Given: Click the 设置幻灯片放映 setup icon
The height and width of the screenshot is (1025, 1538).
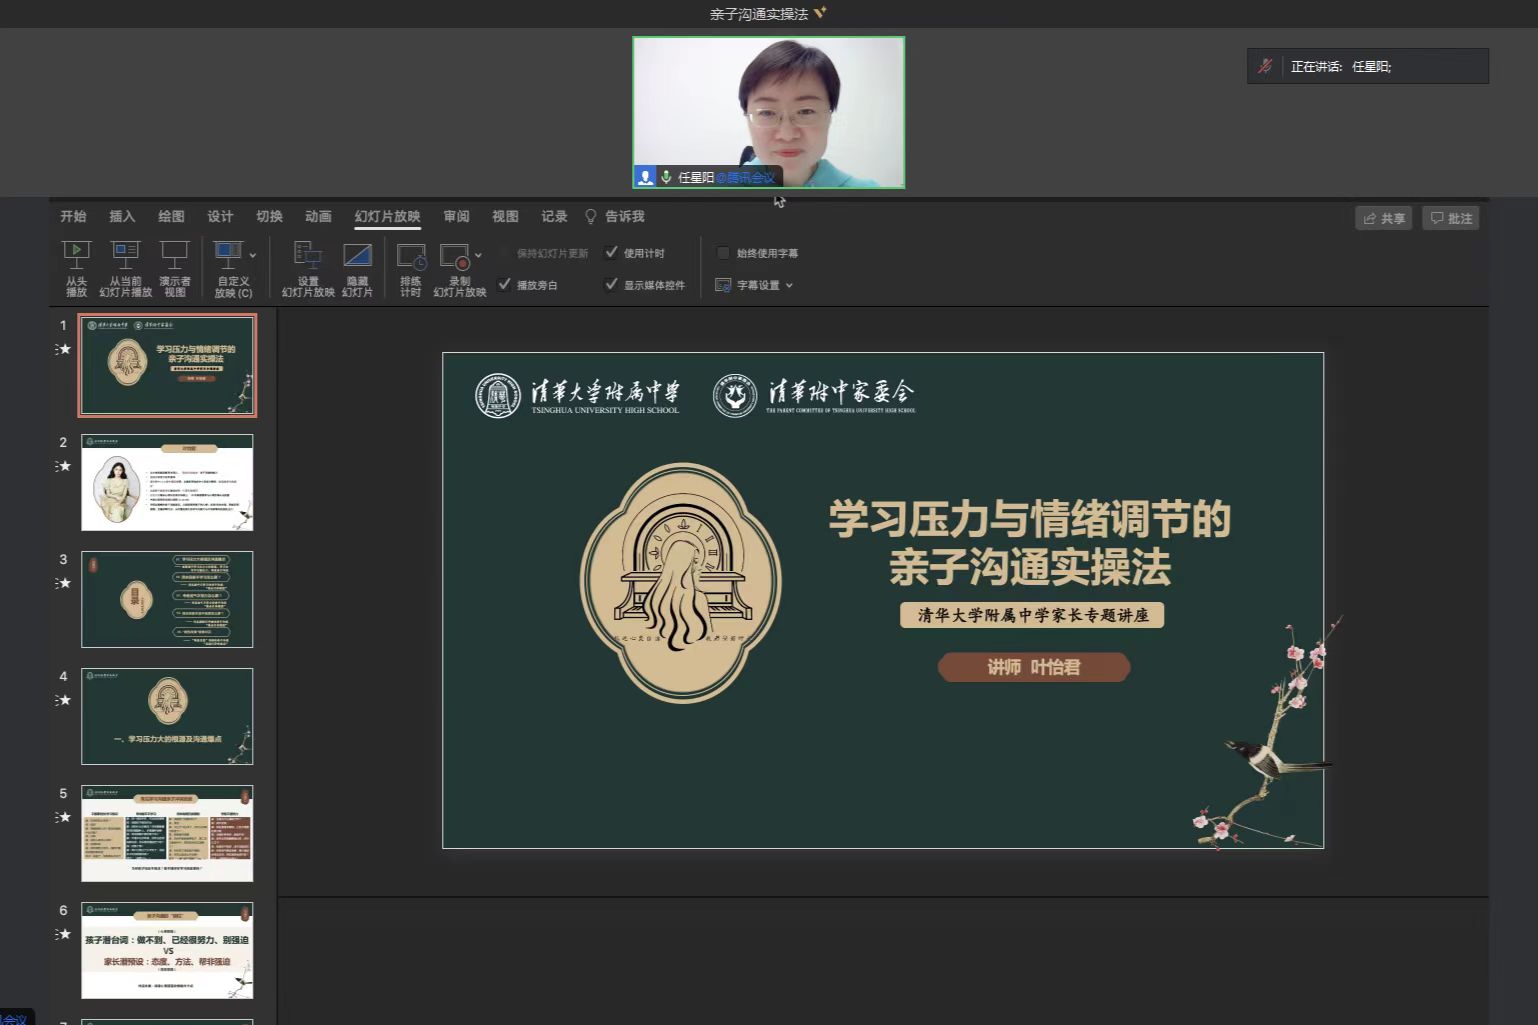Looking at the screenshot, I should pyautogui.click(x=307, y=256).
